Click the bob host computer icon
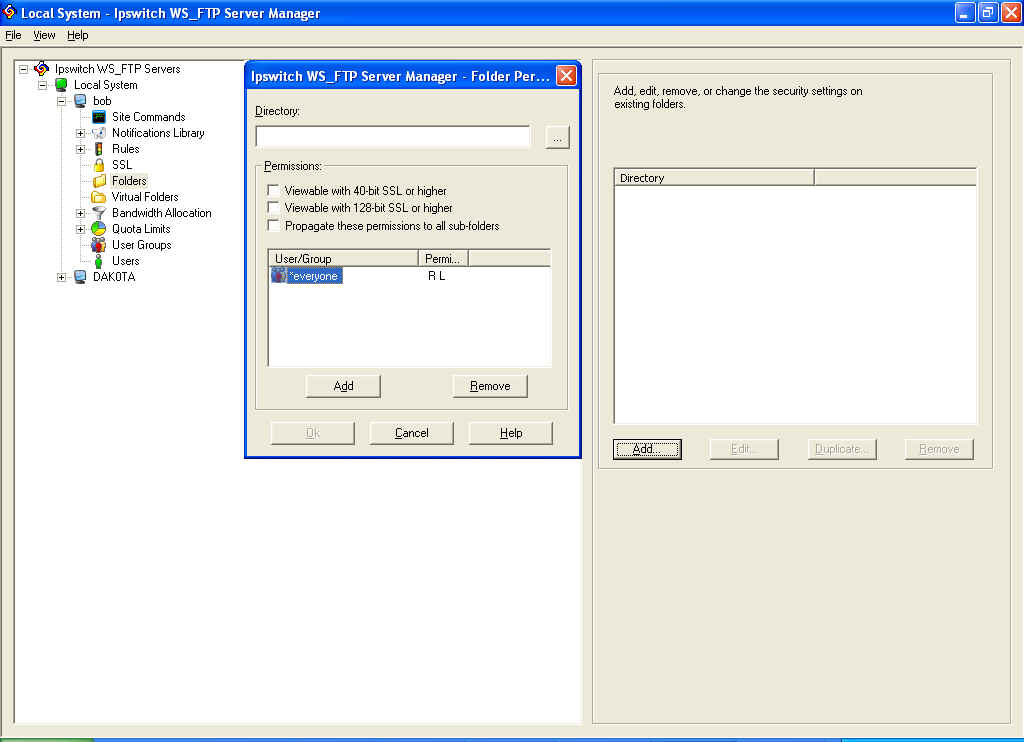The height and width of the screenshot is (742, 1024). tap(80, 101)
